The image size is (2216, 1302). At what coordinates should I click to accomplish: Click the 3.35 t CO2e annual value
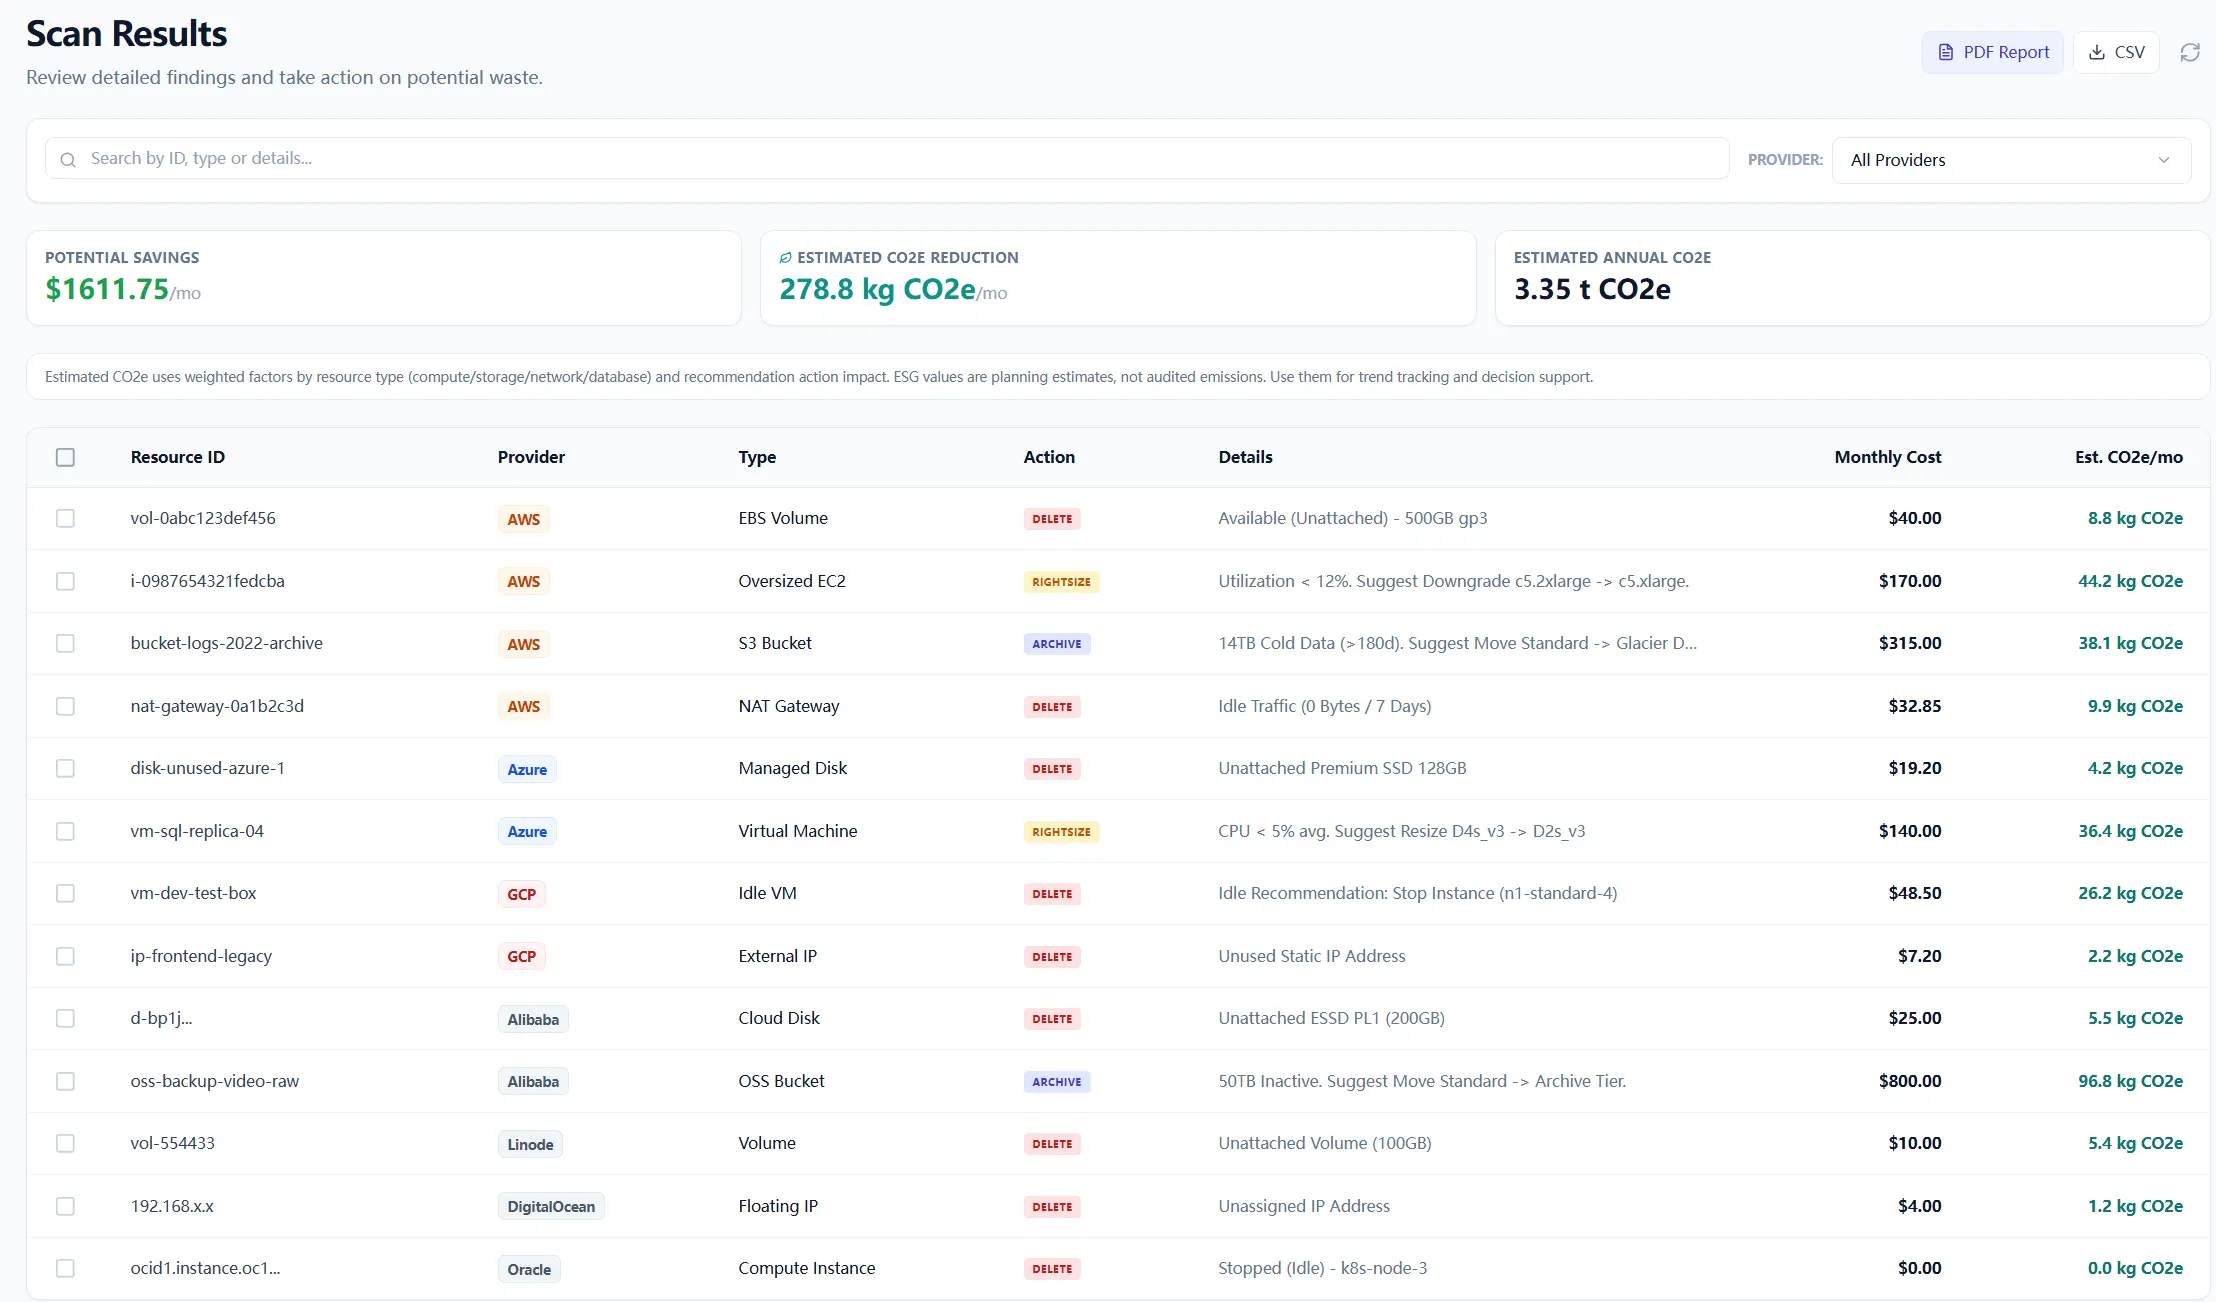tap(1592, 289)
